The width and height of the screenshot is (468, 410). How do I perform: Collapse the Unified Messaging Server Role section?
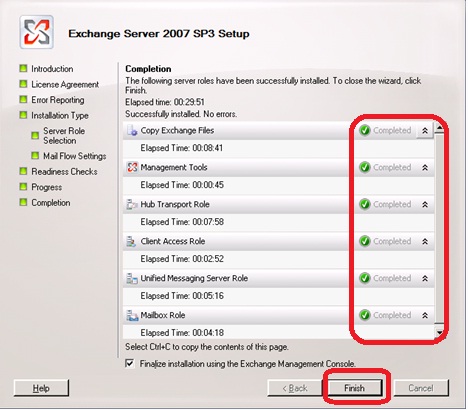[x=425, y=278]
